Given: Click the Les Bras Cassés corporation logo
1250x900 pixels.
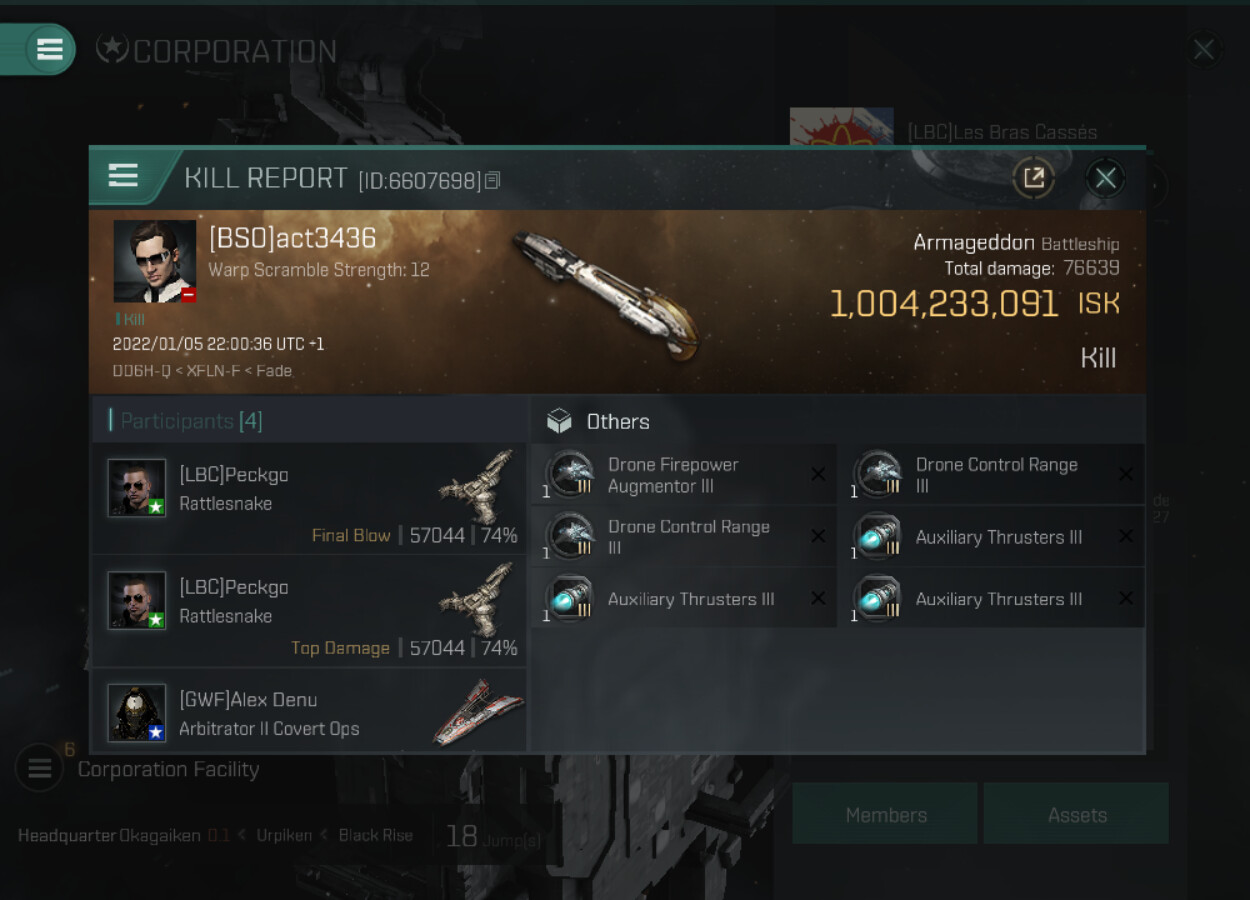Looking at the screenshot, I should coord(841,126).
